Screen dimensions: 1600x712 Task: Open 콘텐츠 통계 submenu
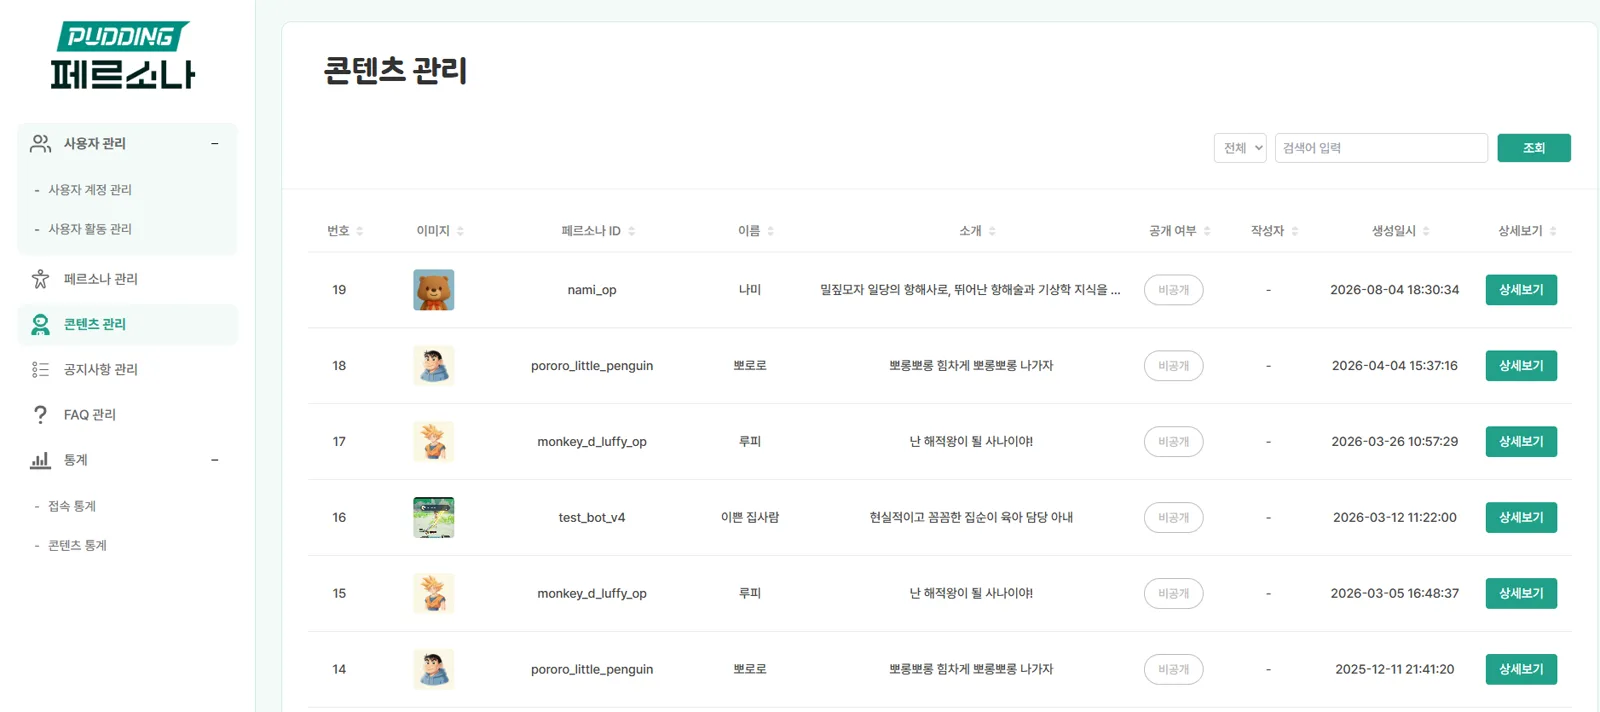(x=78, y=545)
